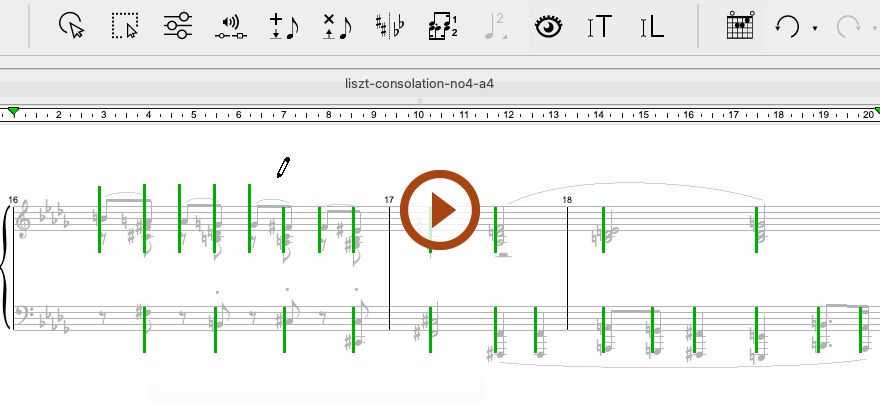880x420 pixels.
Task: Choose the dashed rectangle selection tool
Action: coord(124,27)
